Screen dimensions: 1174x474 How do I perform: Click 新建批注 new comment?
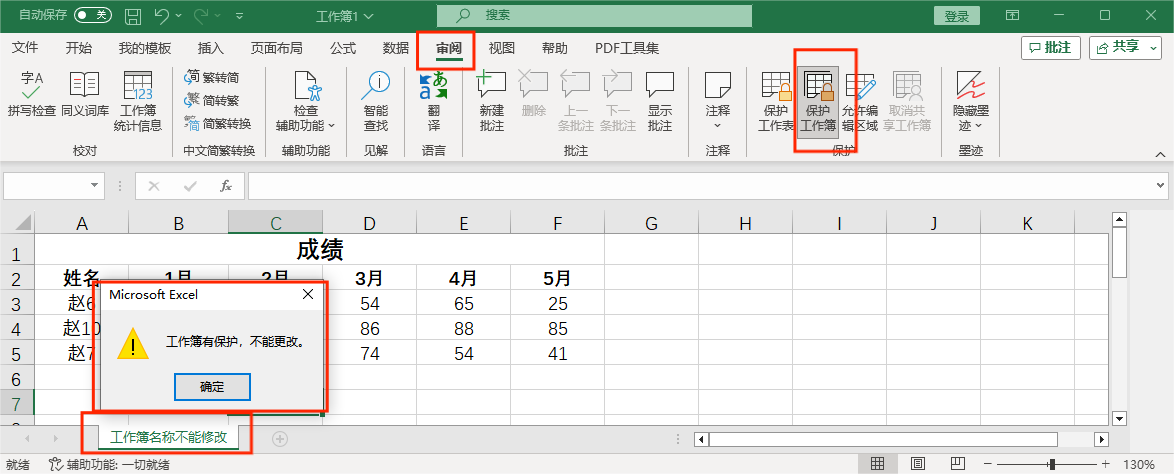click(491, 102)
